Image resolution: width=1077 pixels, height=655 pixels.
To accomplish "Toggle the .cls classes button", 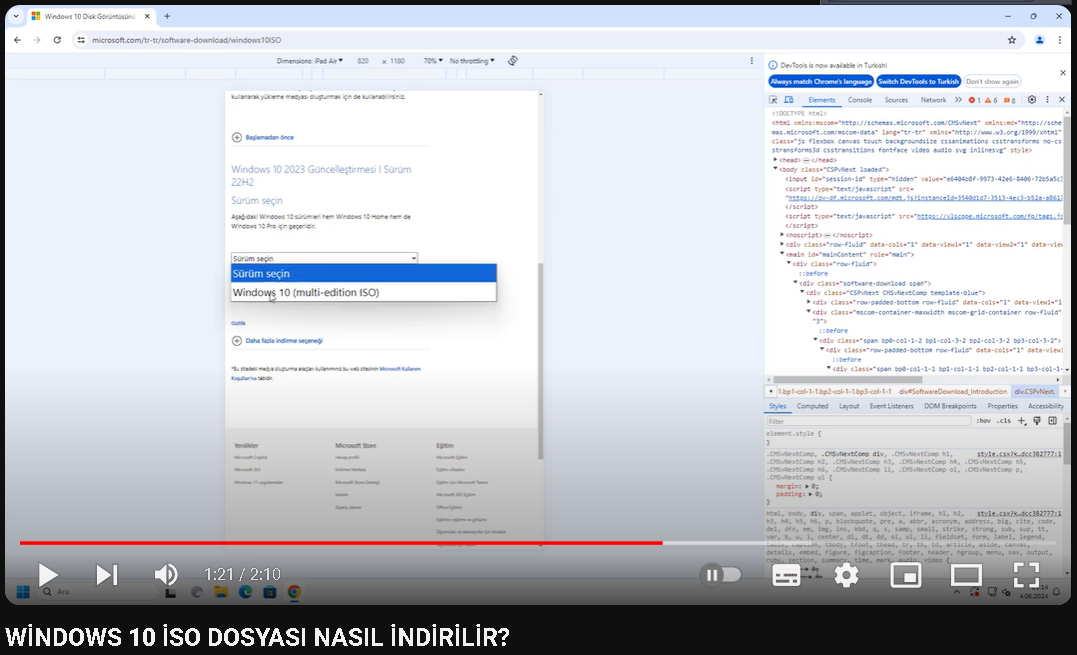I will point(1004,421).
